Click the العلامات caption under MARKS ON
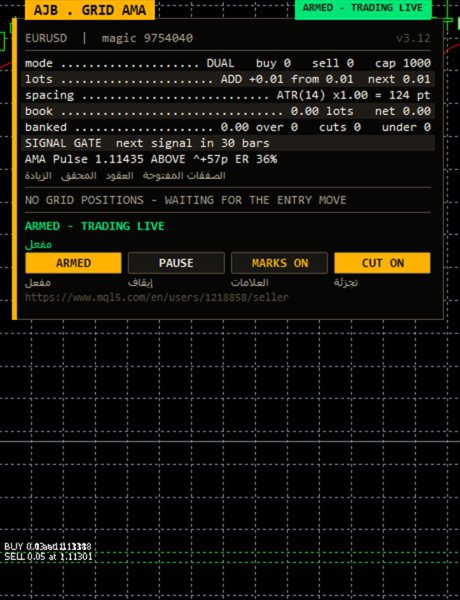460x600 pixels. click(250, 283)
